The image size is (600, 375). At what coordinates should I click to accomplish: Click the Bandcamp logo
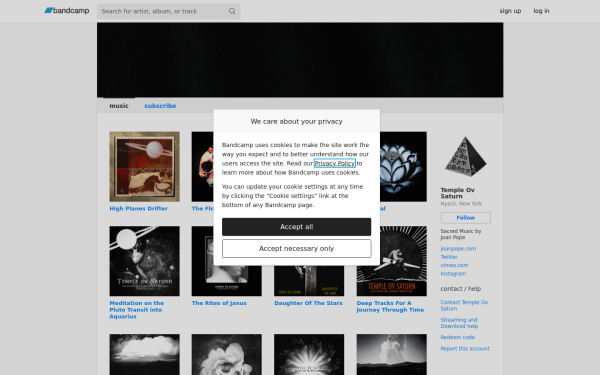[67, 11]
